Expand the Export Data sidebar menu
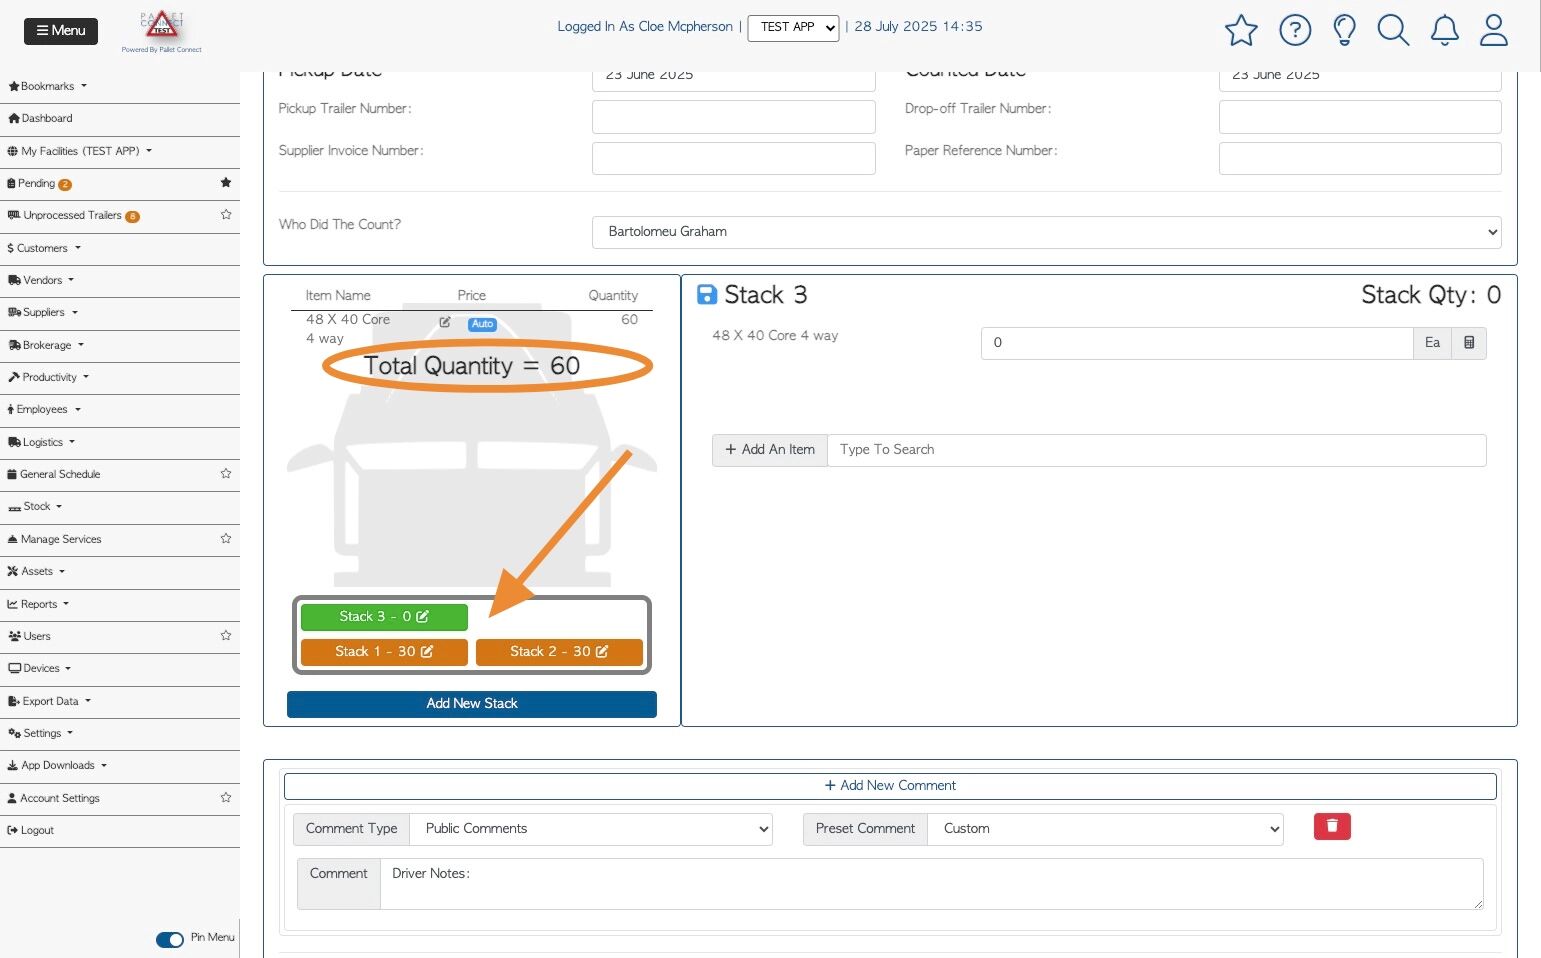This screenshot has width=1541, height=958. pyautogui.click(x=49, y=701)
